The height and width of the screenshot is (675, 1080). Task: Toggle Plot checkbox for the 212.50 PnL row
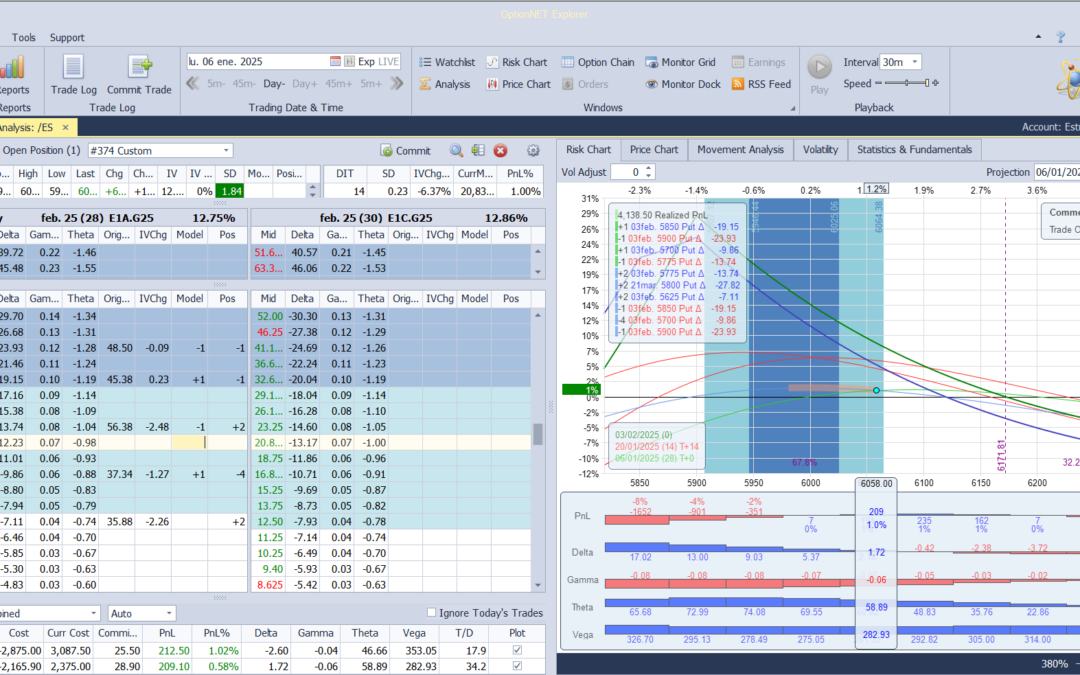[x=517, y=650]
